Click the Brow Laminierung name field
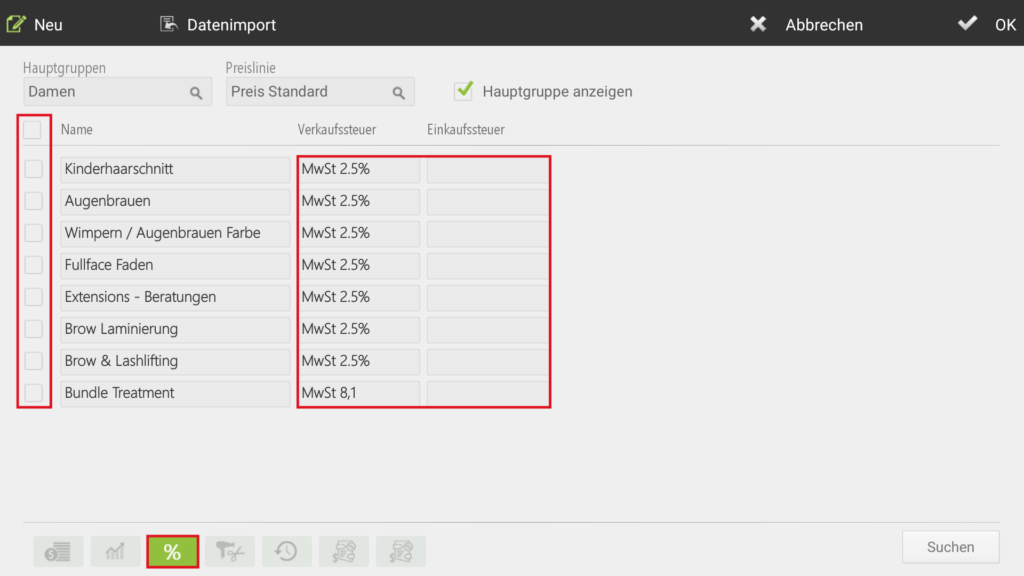Image resolution: width=1024 pixels, height=576 pixels. (175, 329)
